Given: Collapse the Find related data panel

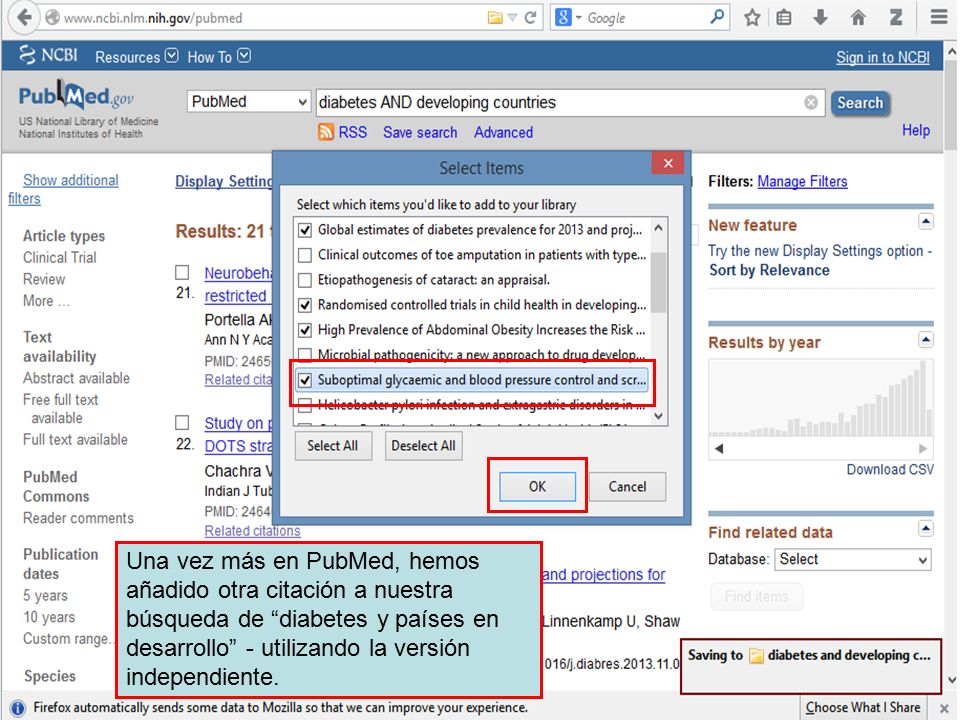Looking at the screenshot, I should click(926, 528).
